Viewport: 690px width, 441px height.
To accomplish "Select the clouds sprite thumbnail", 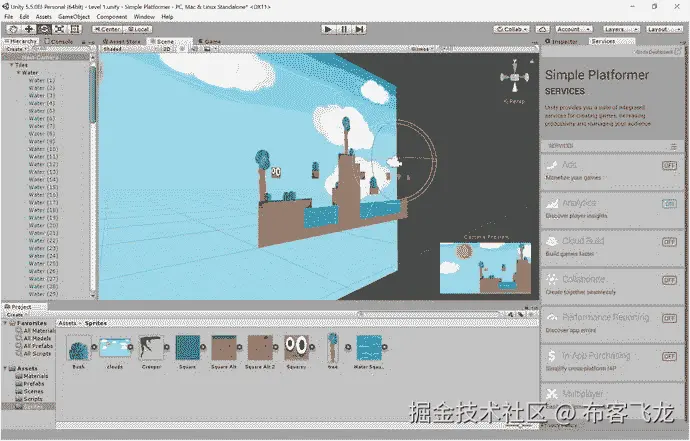I will (115, 348).
